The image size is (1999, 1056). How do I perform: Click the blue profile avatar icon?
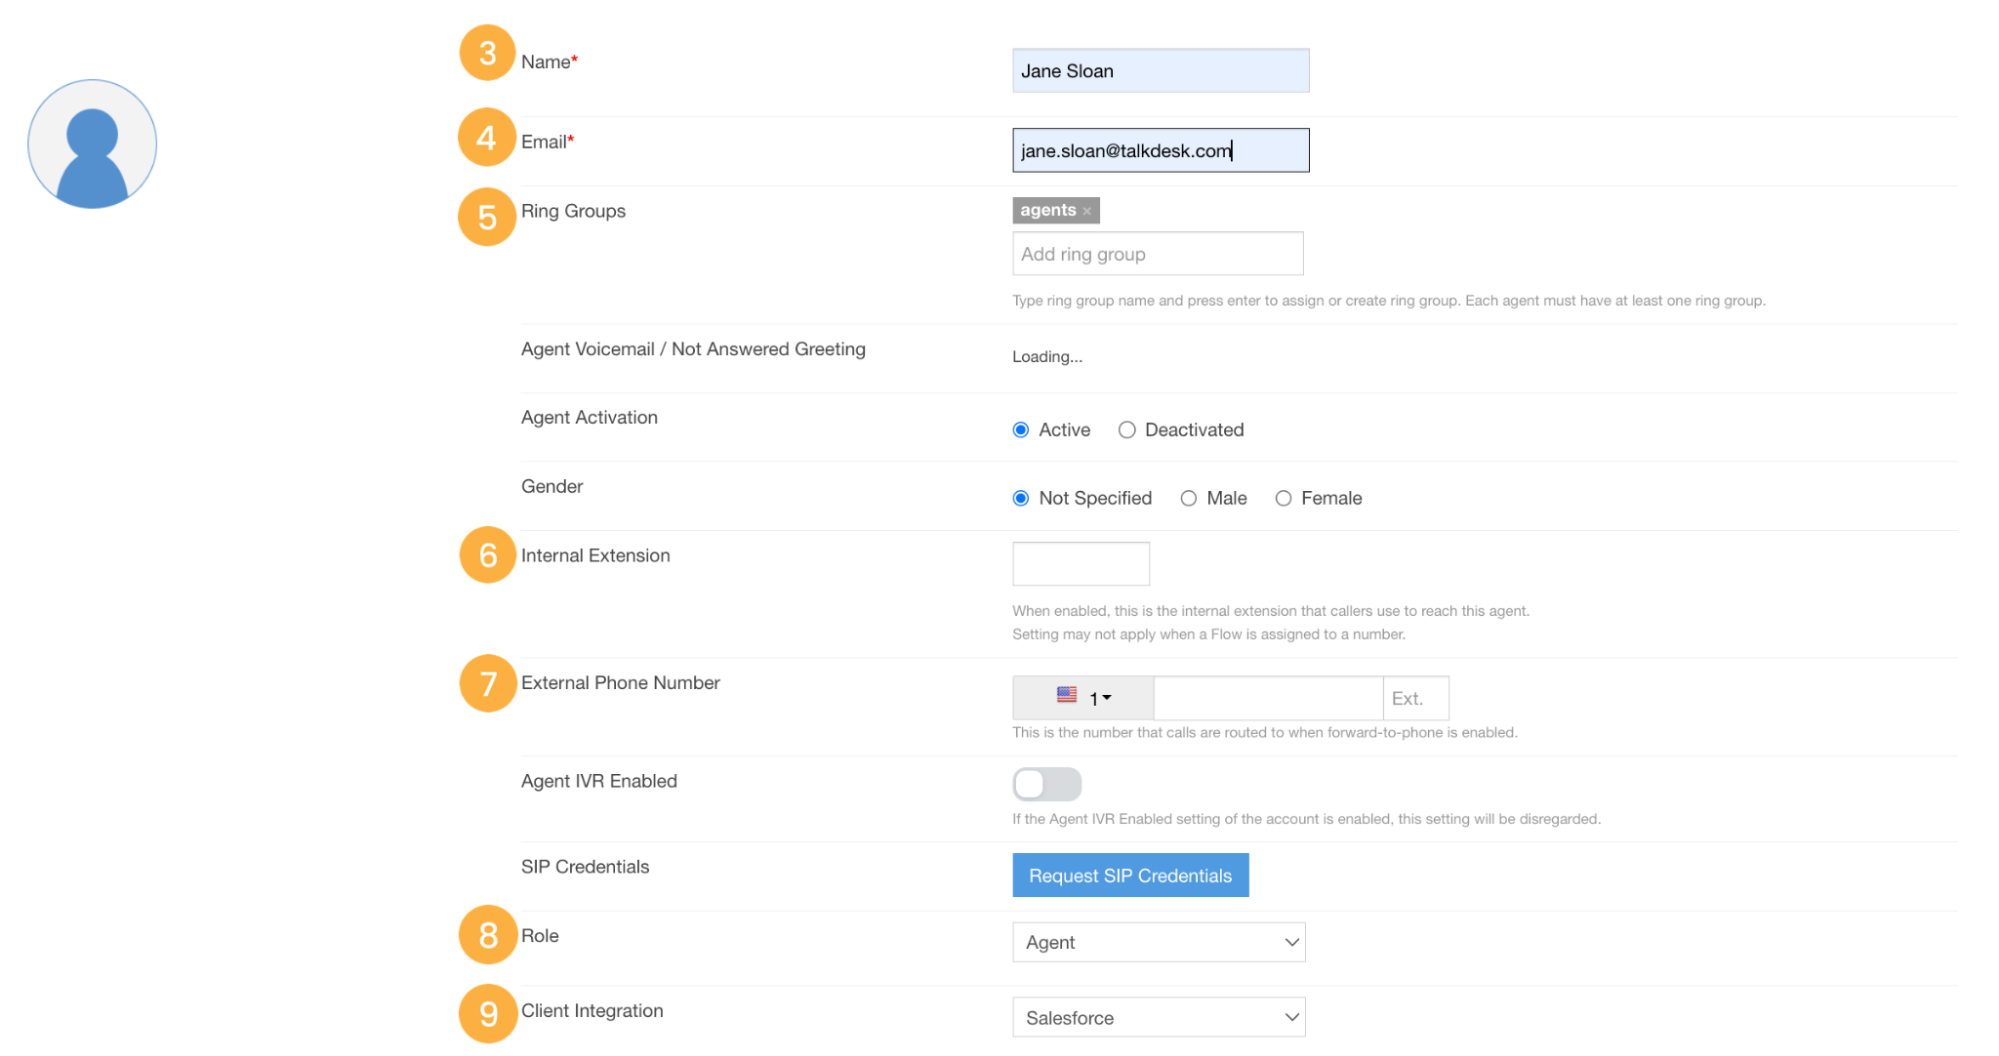coord(91,143)
